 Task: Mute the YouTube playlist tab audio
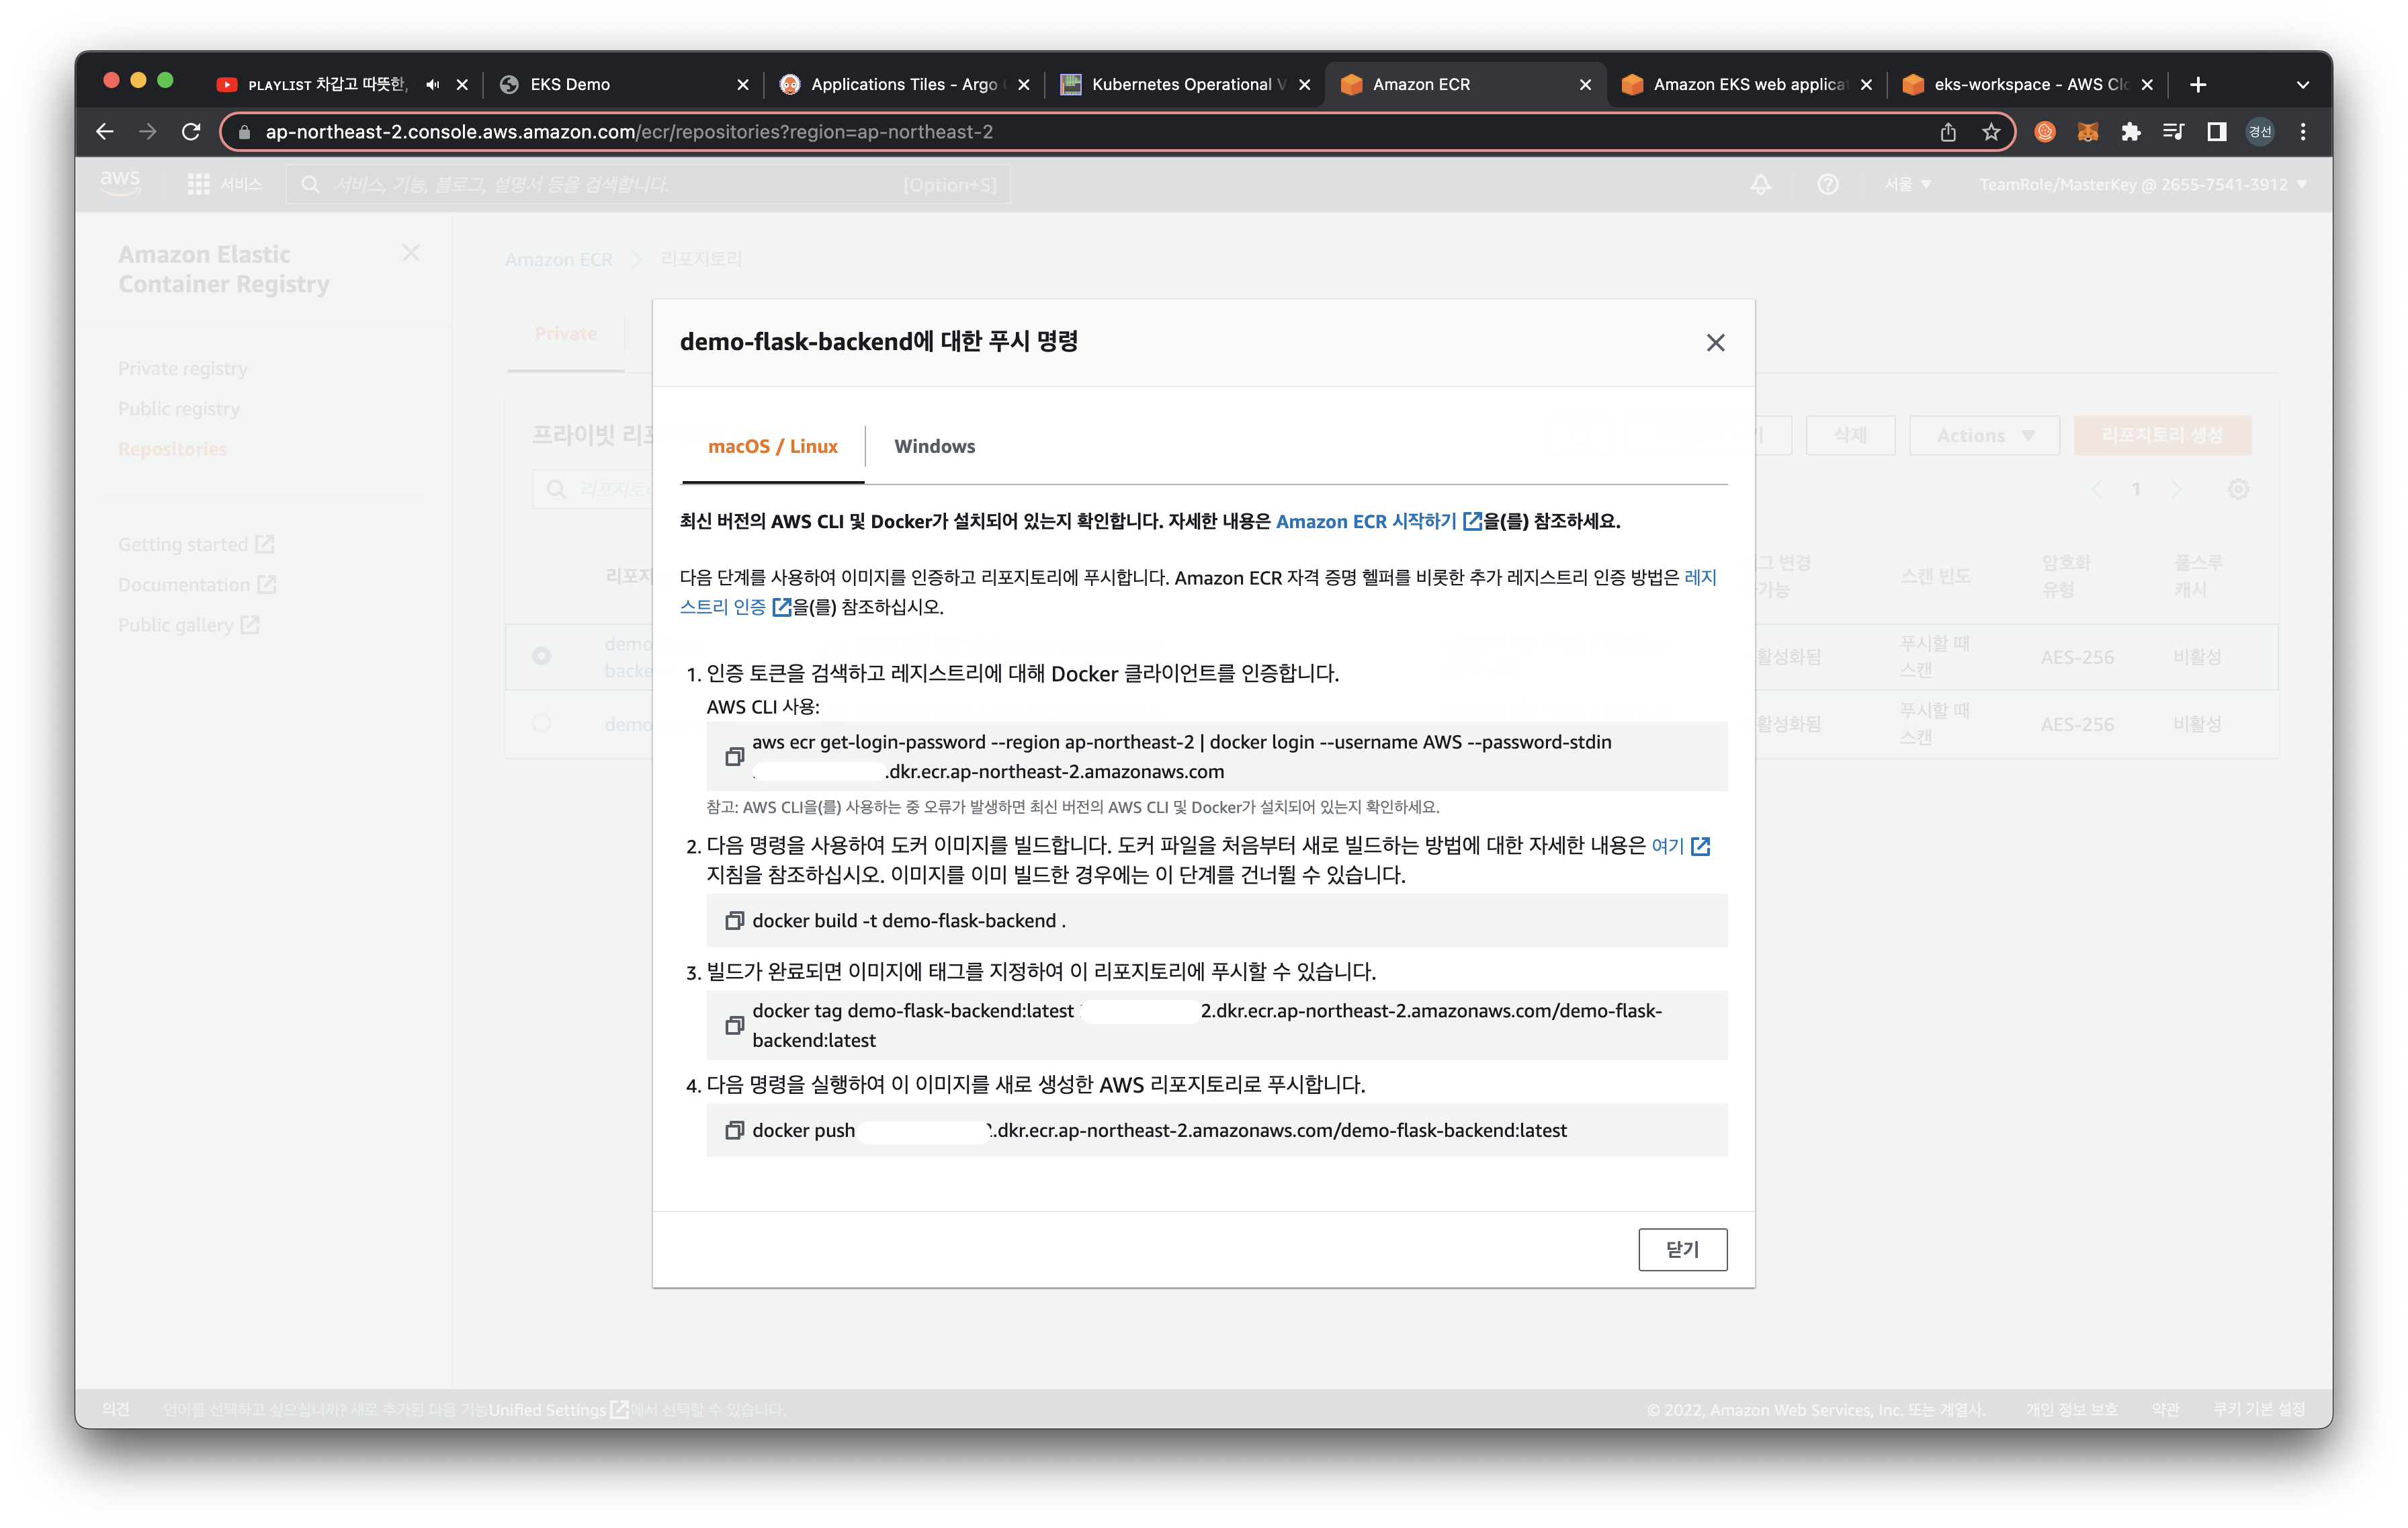432,85
